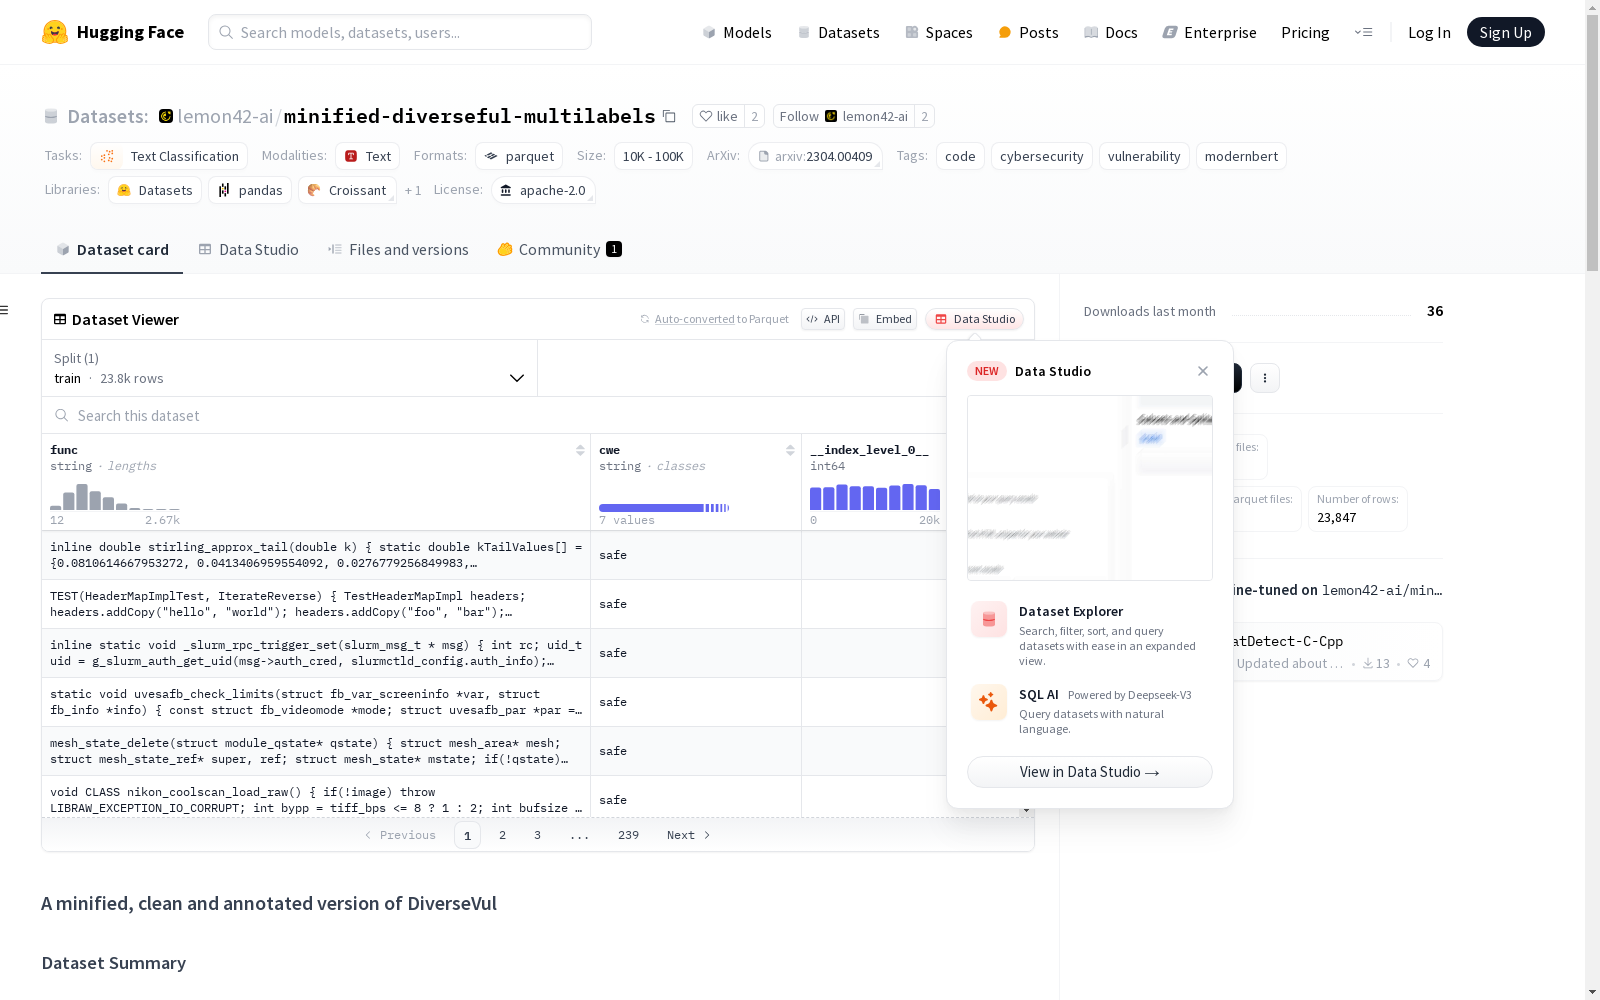Expand the train split dropdown
1600x1000 pixels.
coord(289,368)
